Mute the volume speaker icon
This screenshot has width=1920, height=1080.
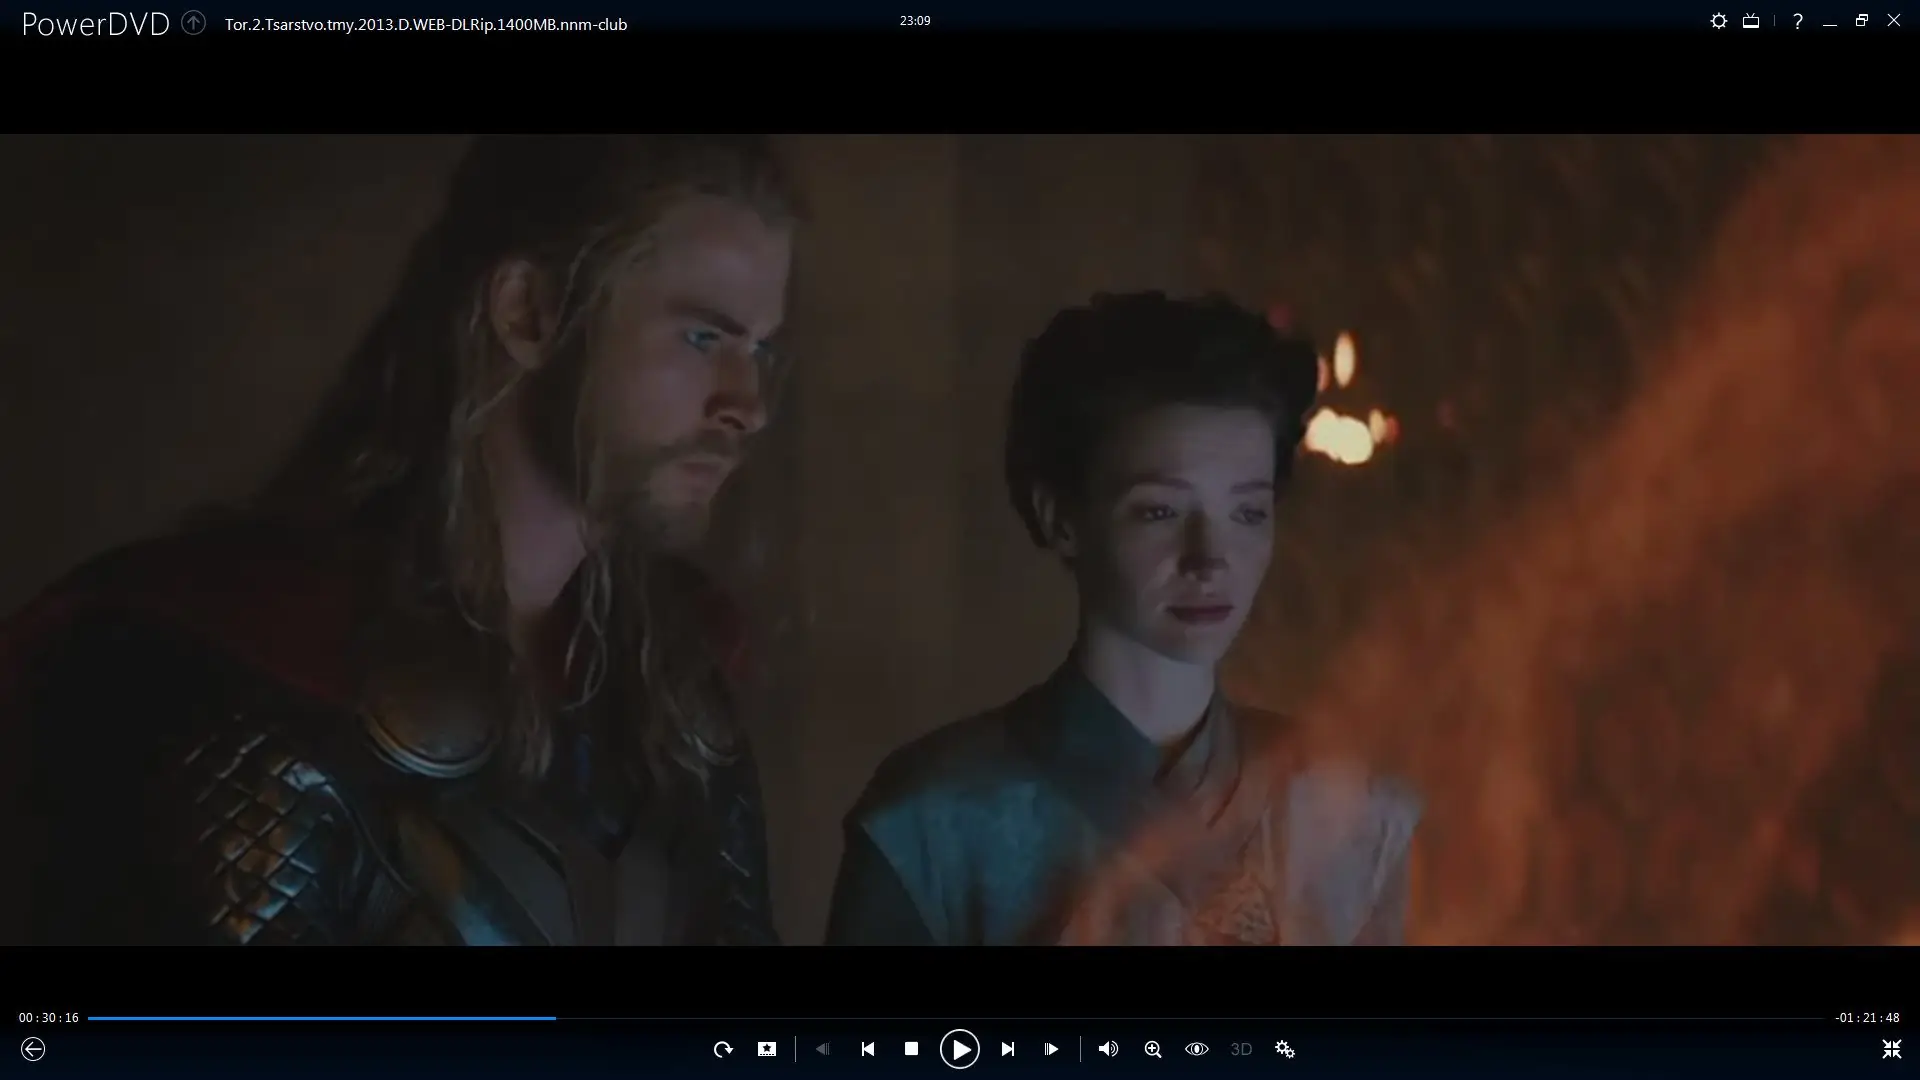[x=1108, y=1049]
